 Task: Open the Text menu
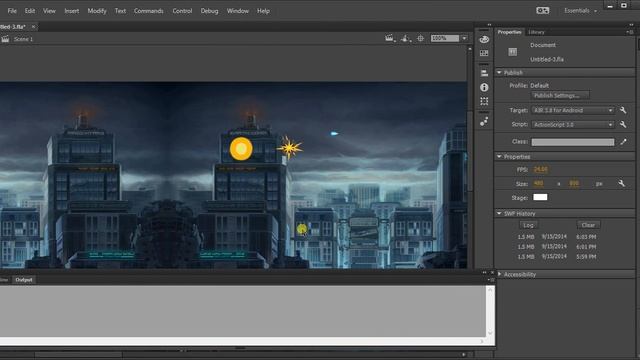(120, 11)
